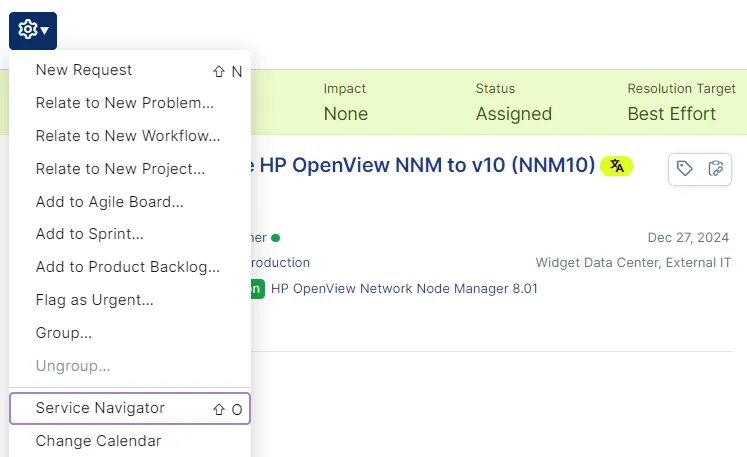Open HP OpenView Network Node Manager 8.01 link

(404, 289)
